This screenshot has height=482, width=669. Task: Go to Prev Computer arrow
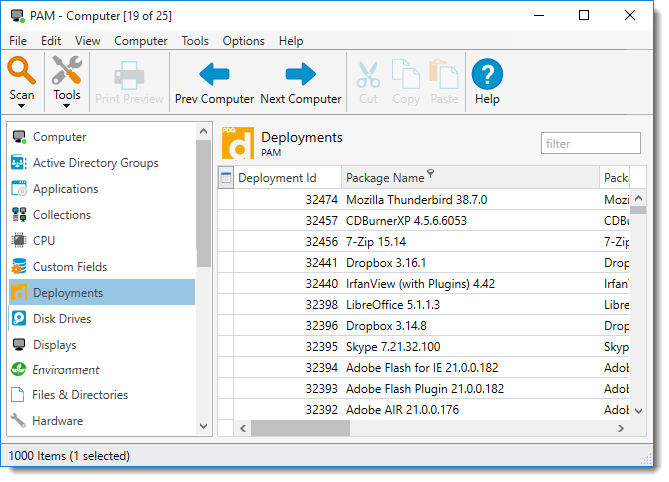(x=214, y=75)
